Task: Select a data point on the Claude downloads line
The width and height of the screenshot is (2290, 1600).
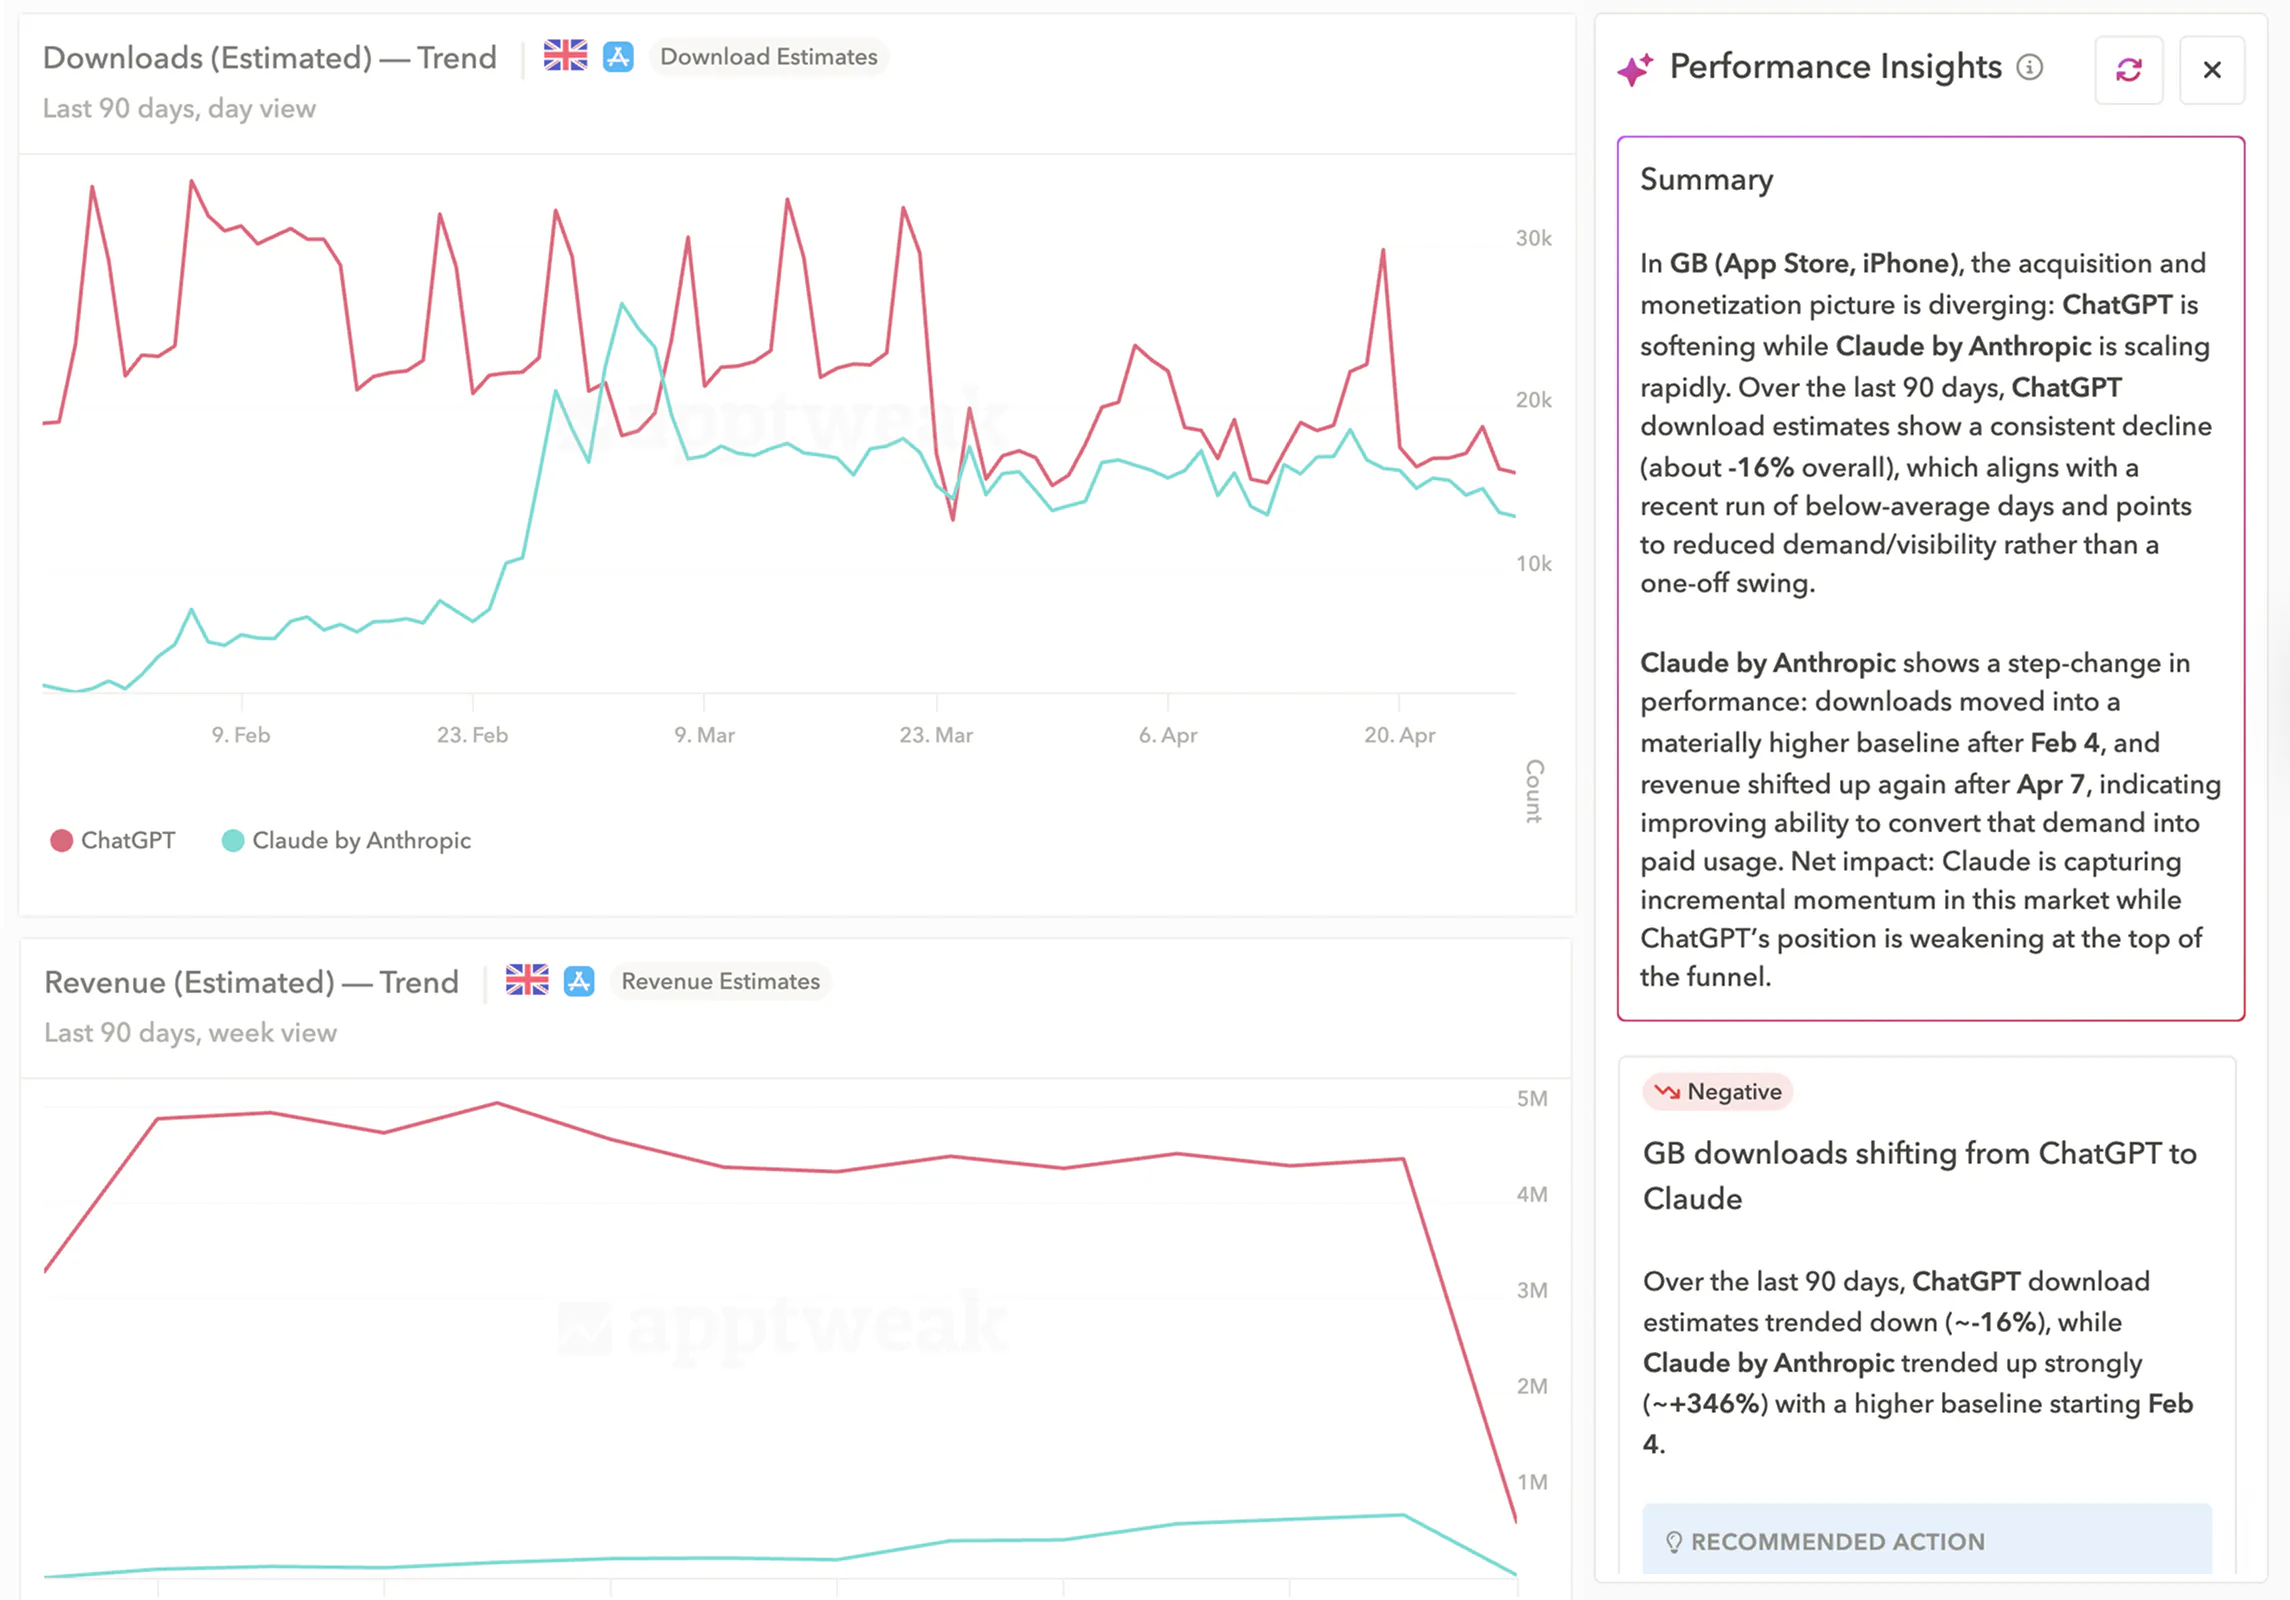Action: (x=620, y=303)
